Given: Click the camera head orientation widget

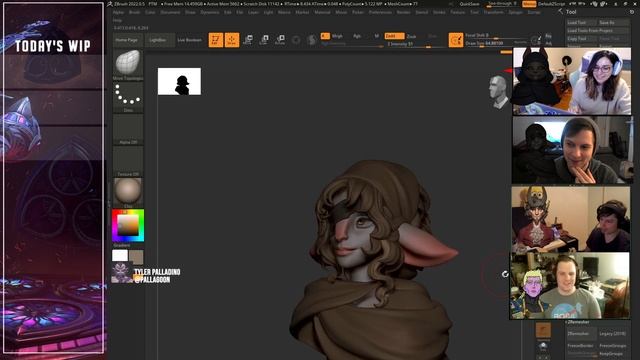Looking at the screenshot, I should pyautogui.click(x=499, y=92).
